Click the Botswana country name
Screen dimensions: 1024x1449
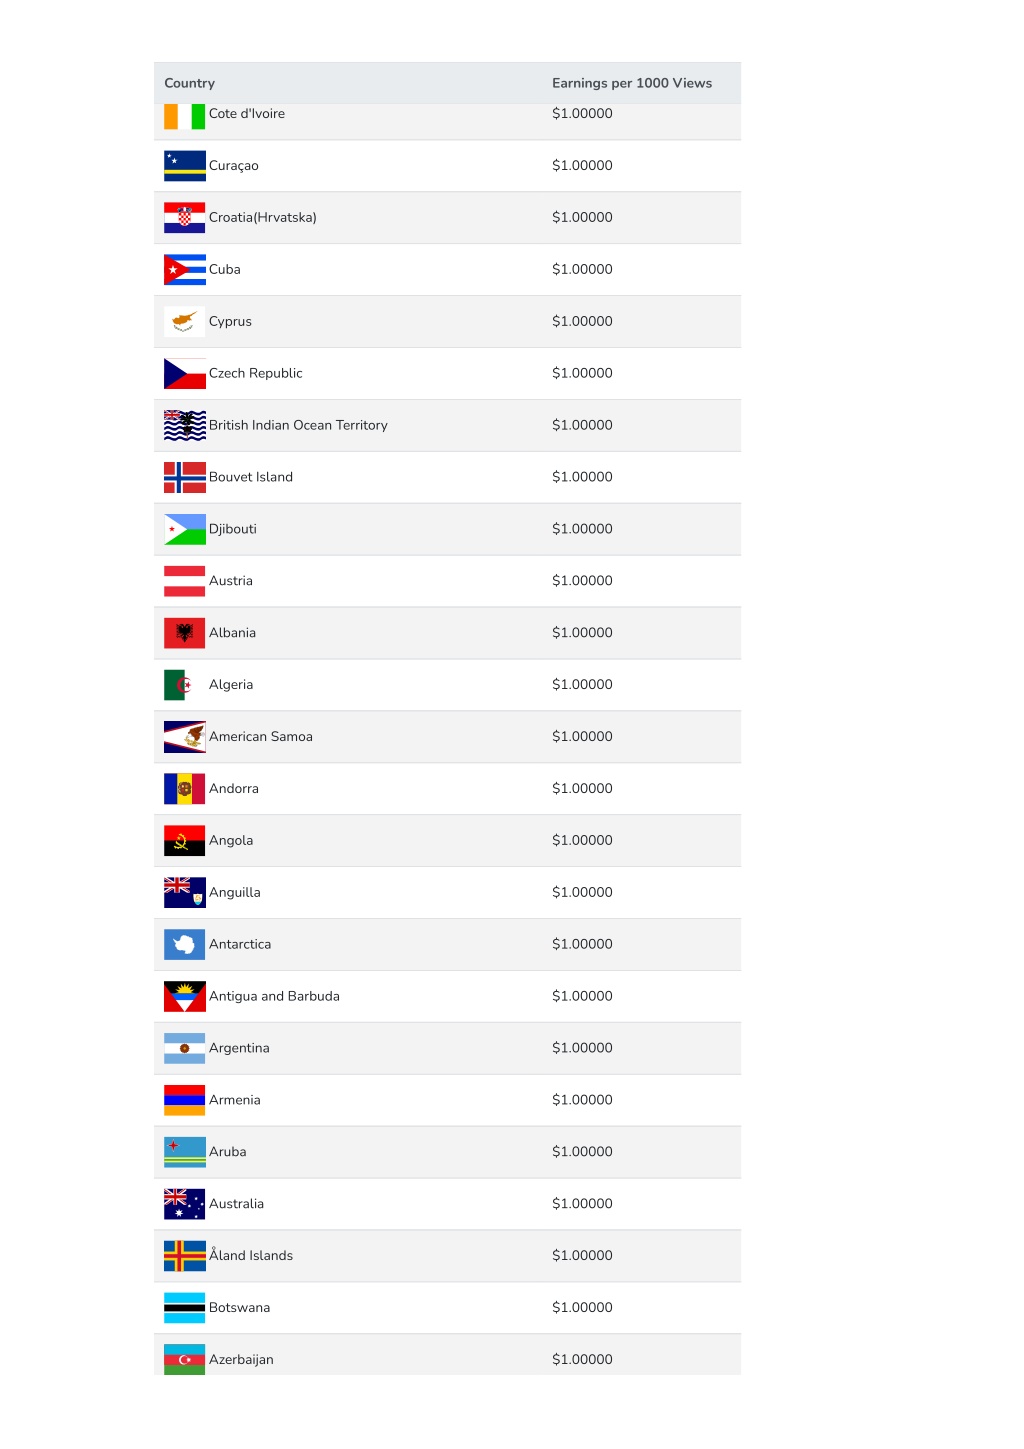tap(240, 1308)
